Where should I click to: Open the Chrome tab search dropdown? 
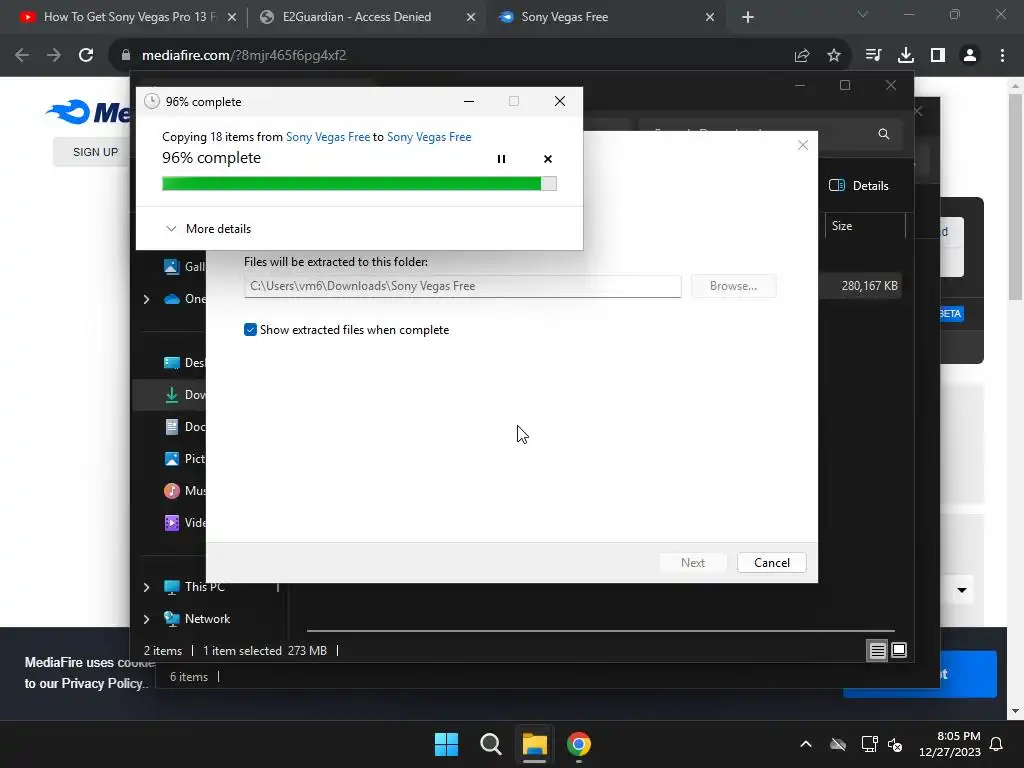(x=863, y=14)
